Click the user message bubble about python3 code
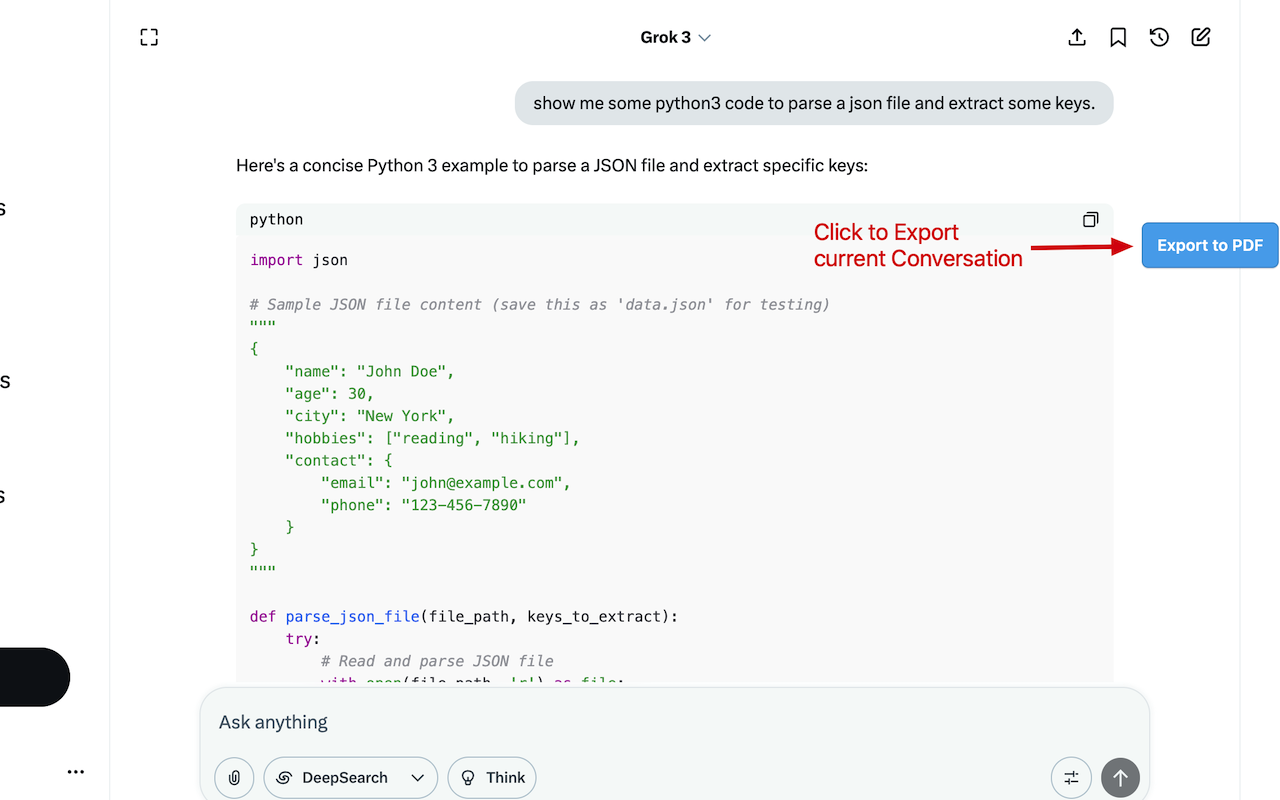This screenshot has width=1280, height=800. tap(814, 103)
